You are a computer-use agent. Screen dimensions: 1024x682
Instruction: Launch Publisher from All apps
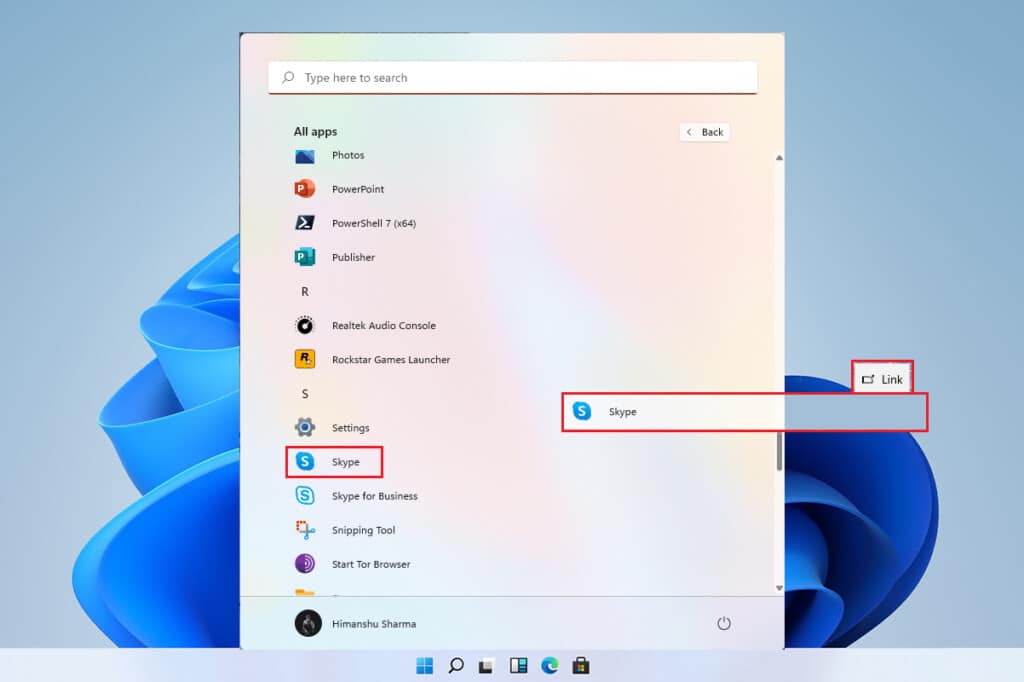point(352,257)
